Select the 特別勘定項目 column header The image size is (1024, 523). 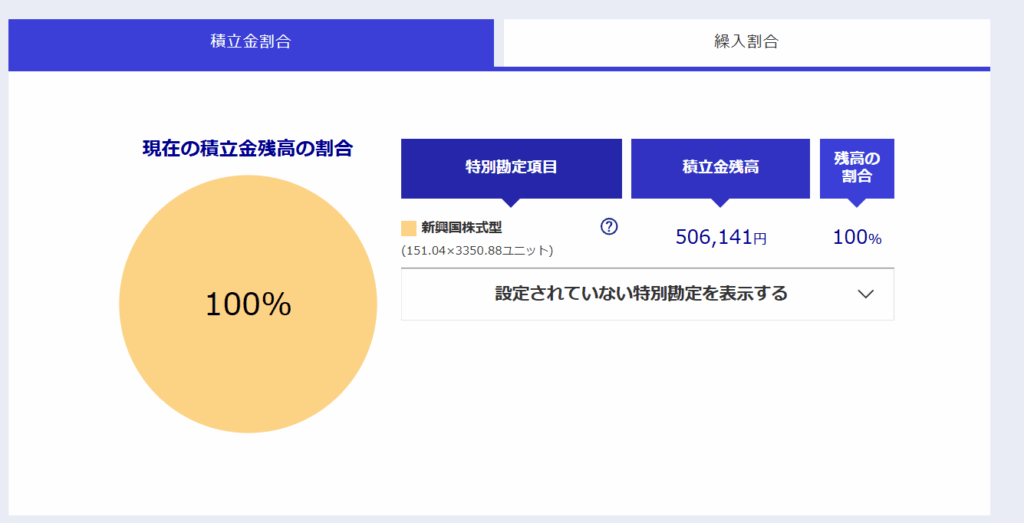pos(511,168)
